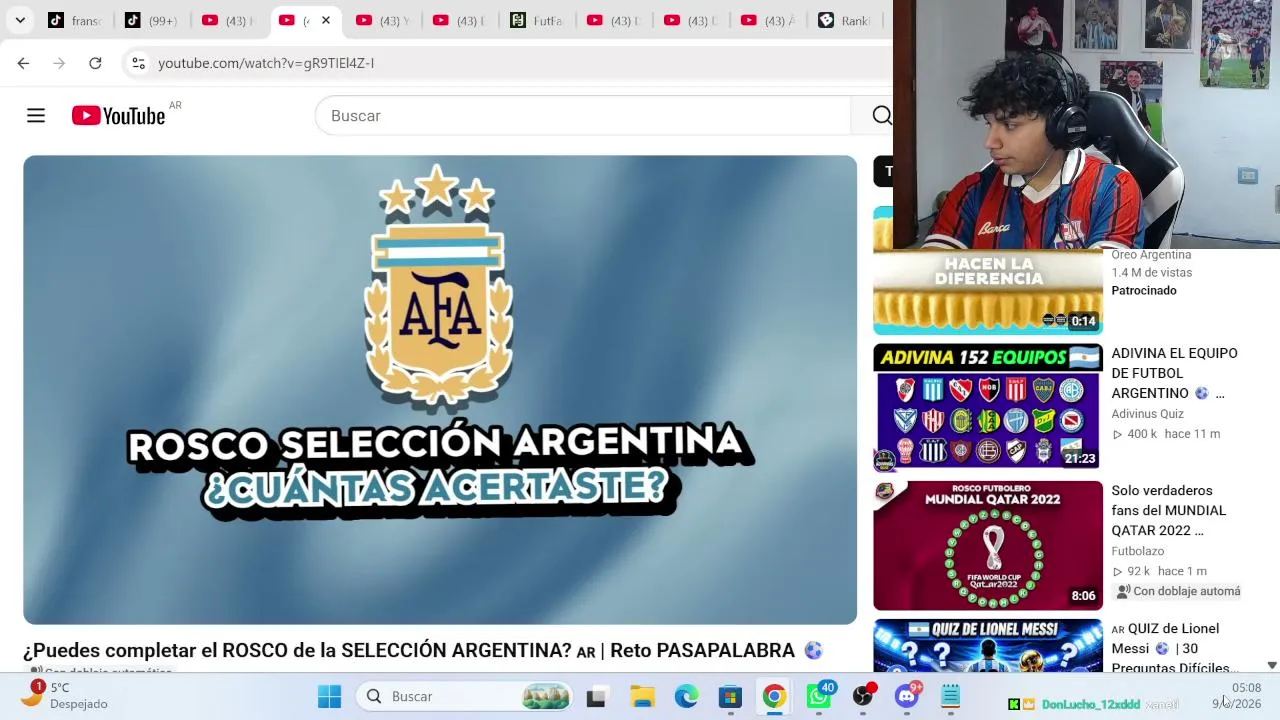1280x720 pixels.
Task: Open the video title about ROSCO Selección Argentina
Action: click(x=422, y=650)
